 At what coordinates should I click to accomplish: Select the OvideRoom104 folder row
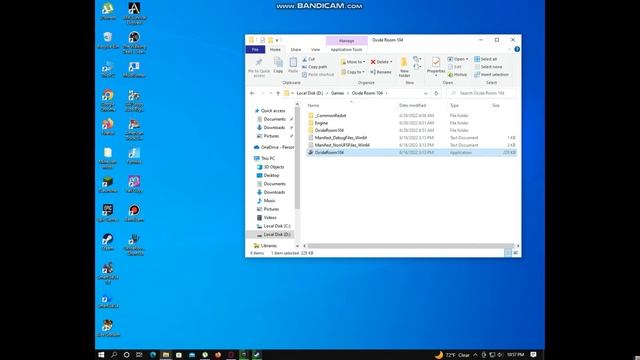pyautogui.click(x=411, y=130)
